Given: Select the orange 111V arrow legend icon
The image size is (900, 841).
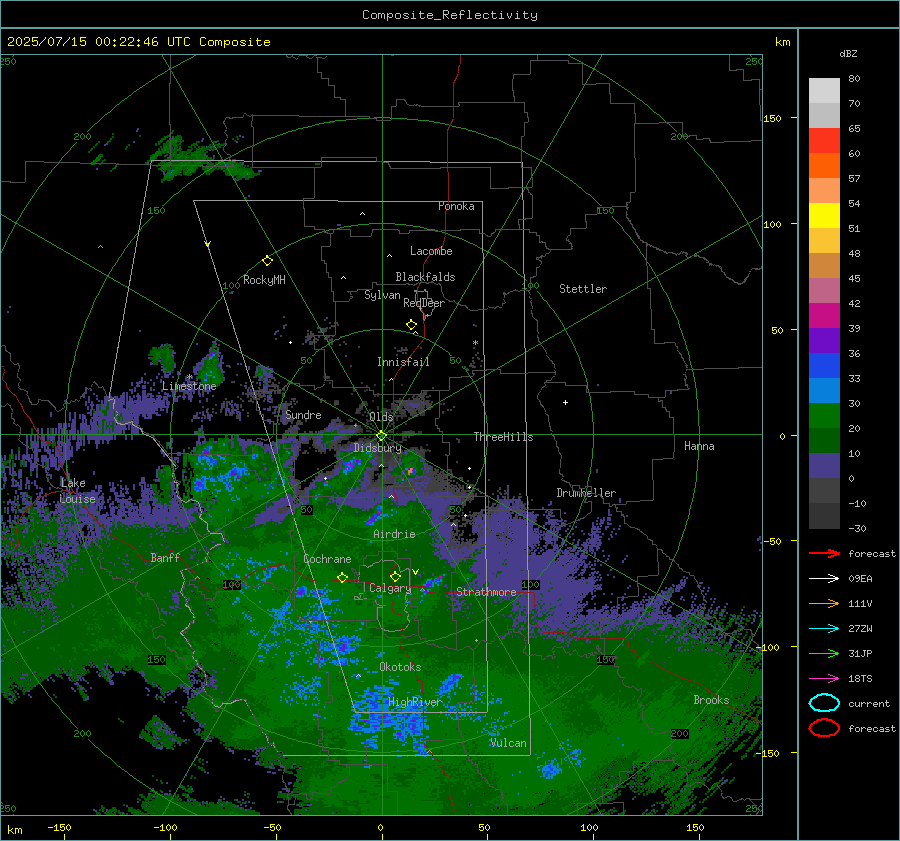Looking at the screenshot, I should (824, 603).
